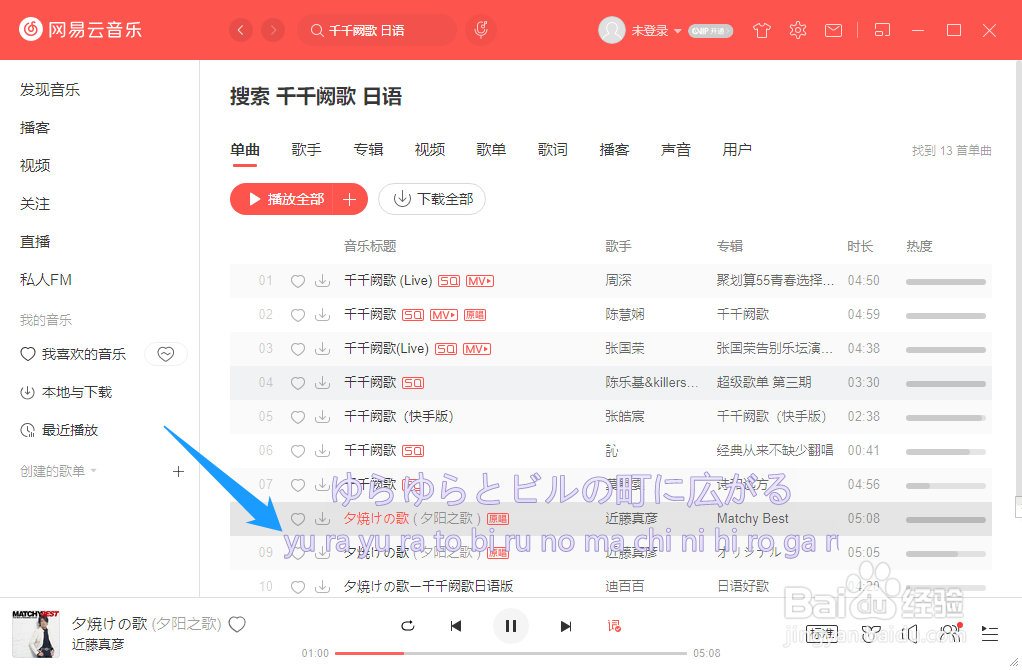Click the VIP 开通 badge

point(711,31)
